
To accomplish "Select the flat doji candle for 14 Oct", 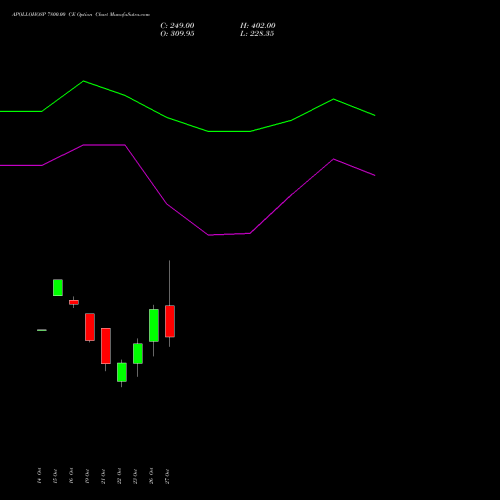I will click(x=42, y=330).
